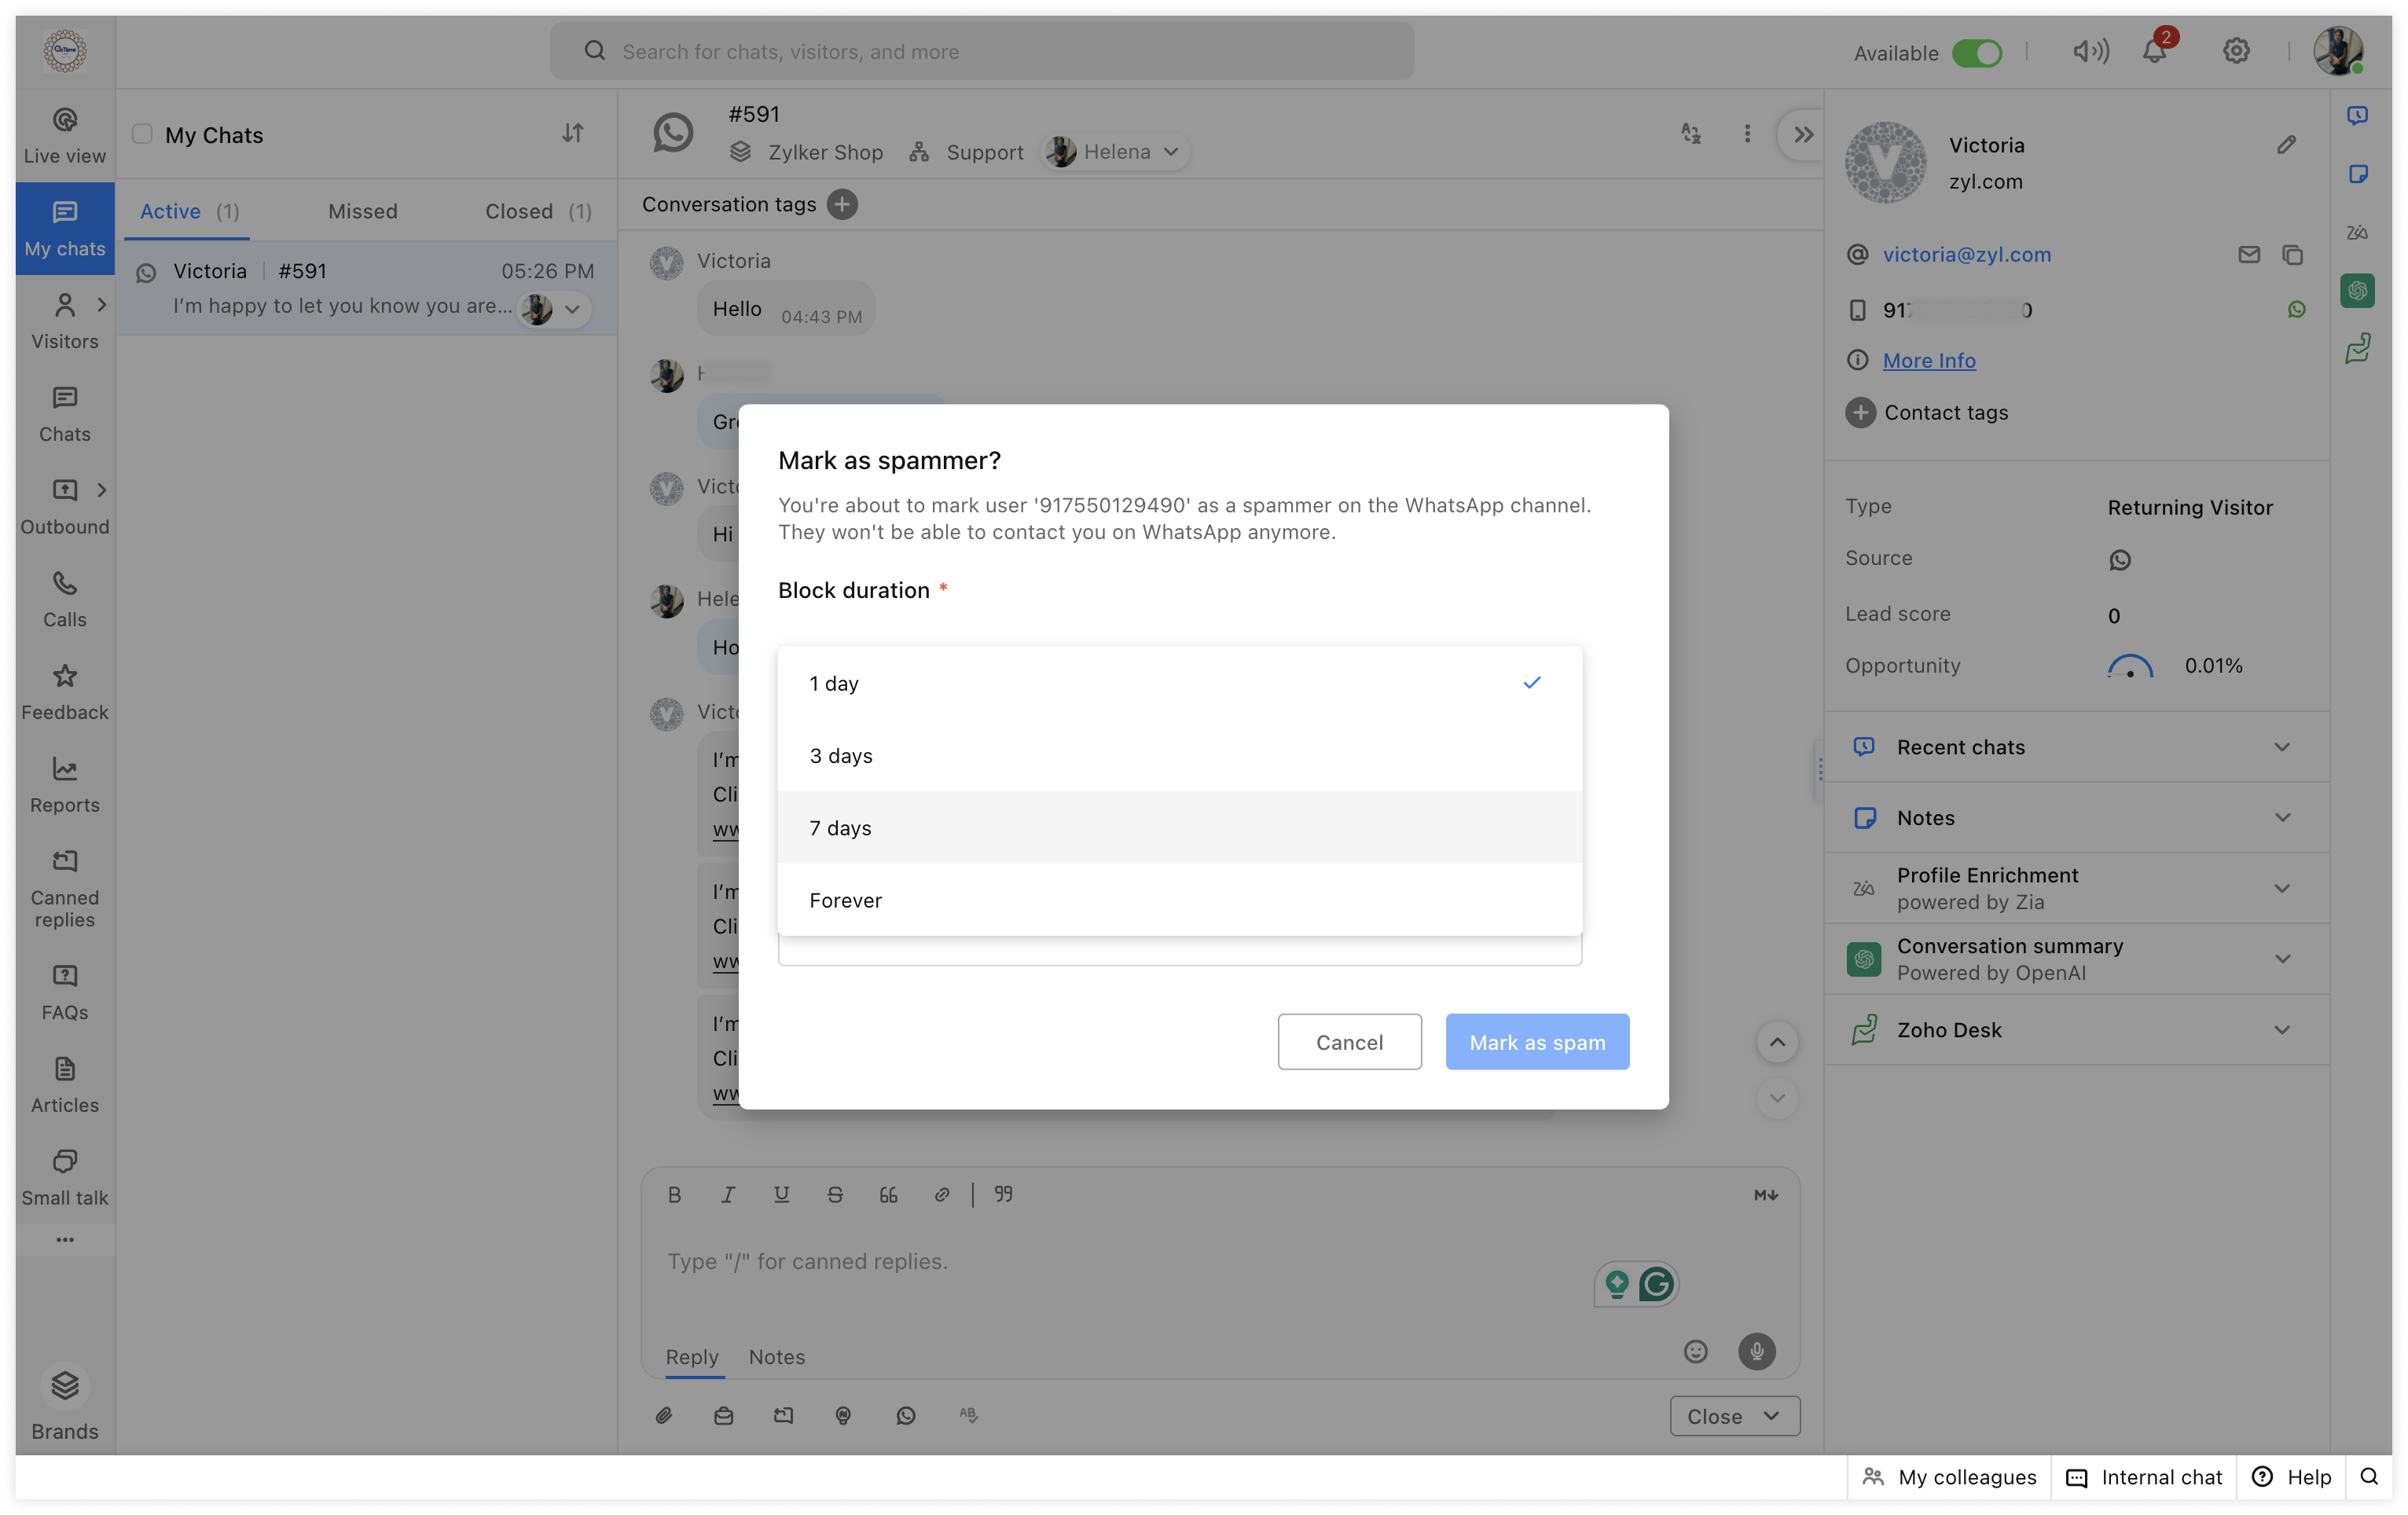This screenshot has width=2408, height=1515.
Task: Select Forever as block duration
Action: (x=1179, y=899)
